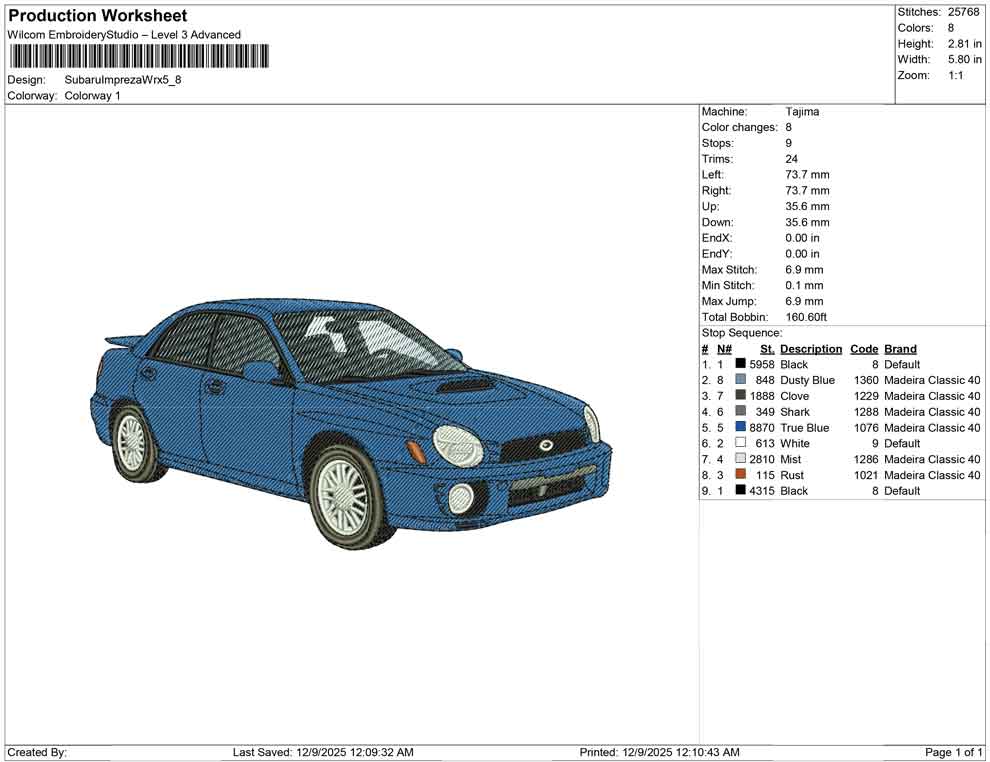Open the Description column header
Image resolution: width=990 pixels, height=762 pixels.
(x=810, y=348)
